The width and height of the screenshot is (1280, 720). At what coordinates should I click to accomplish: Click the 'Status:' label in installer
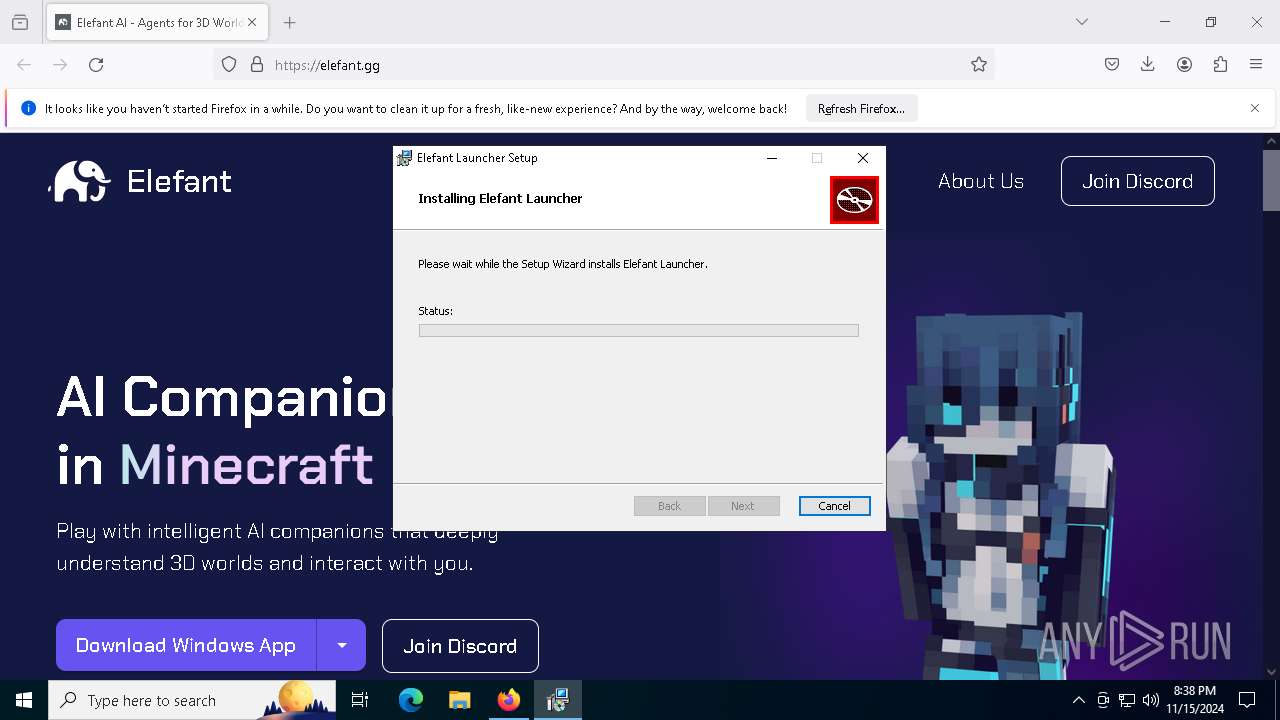click(435, 311)
